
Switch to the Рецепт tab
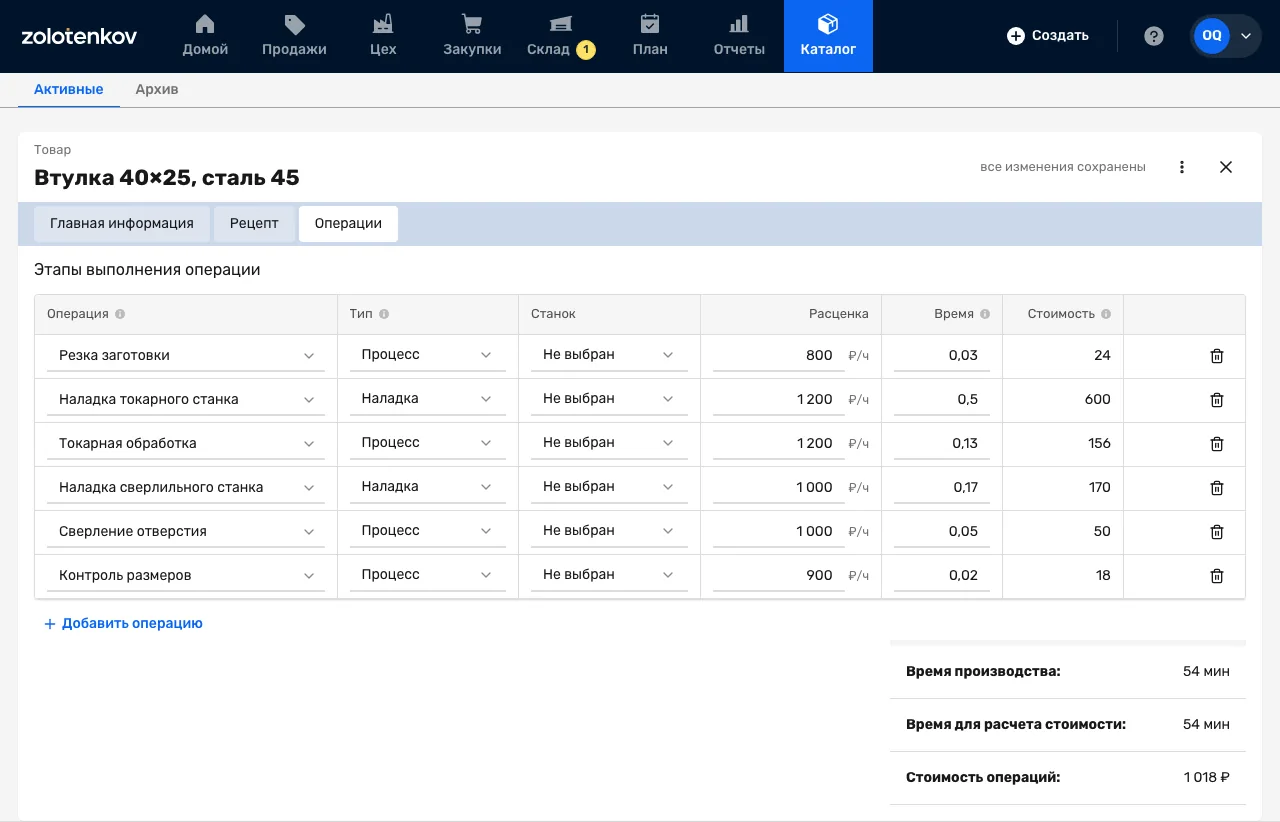point(254,224)
